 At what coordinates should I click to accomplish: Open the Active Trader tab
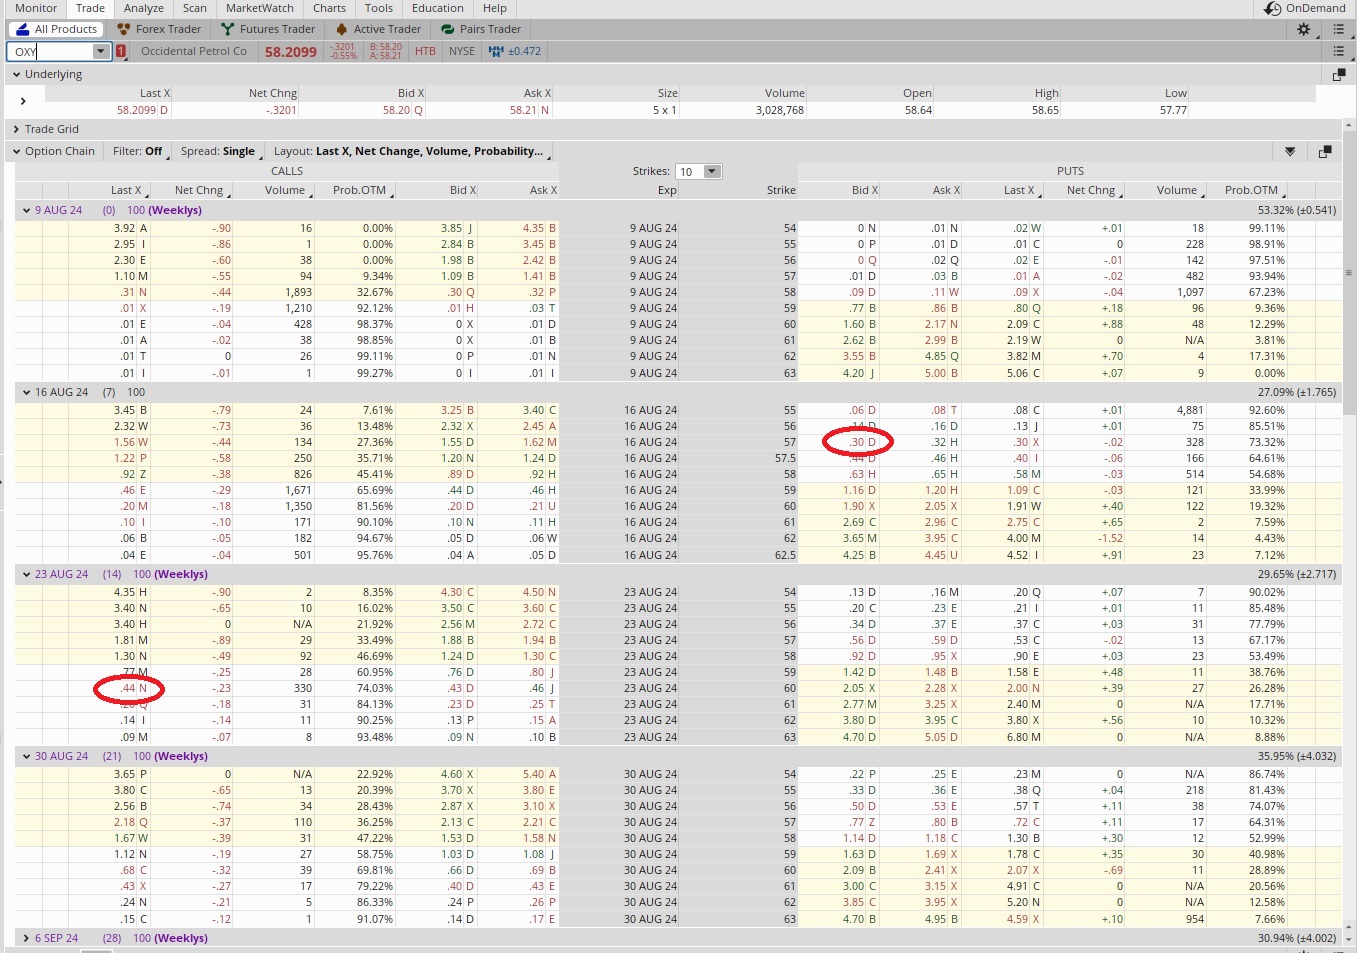pyautogui.click(x=378, y=29)
